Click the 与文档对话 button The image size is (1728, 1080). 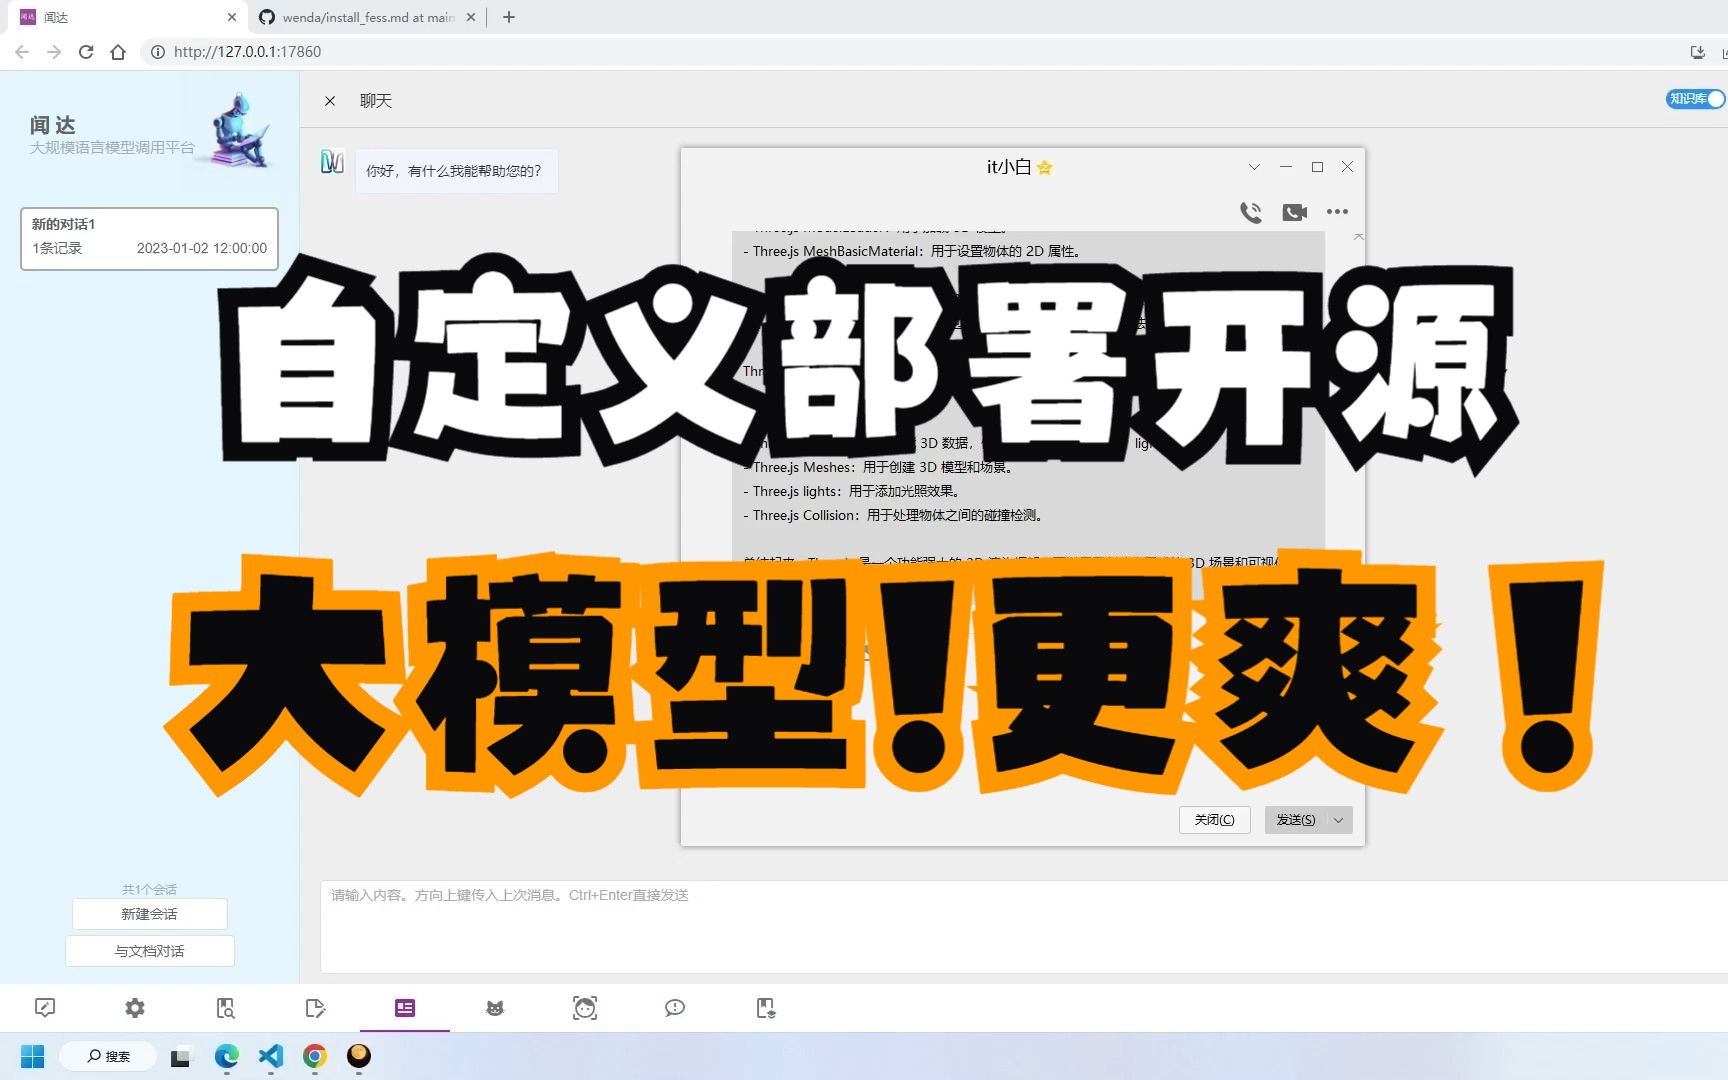pos(149,951)
